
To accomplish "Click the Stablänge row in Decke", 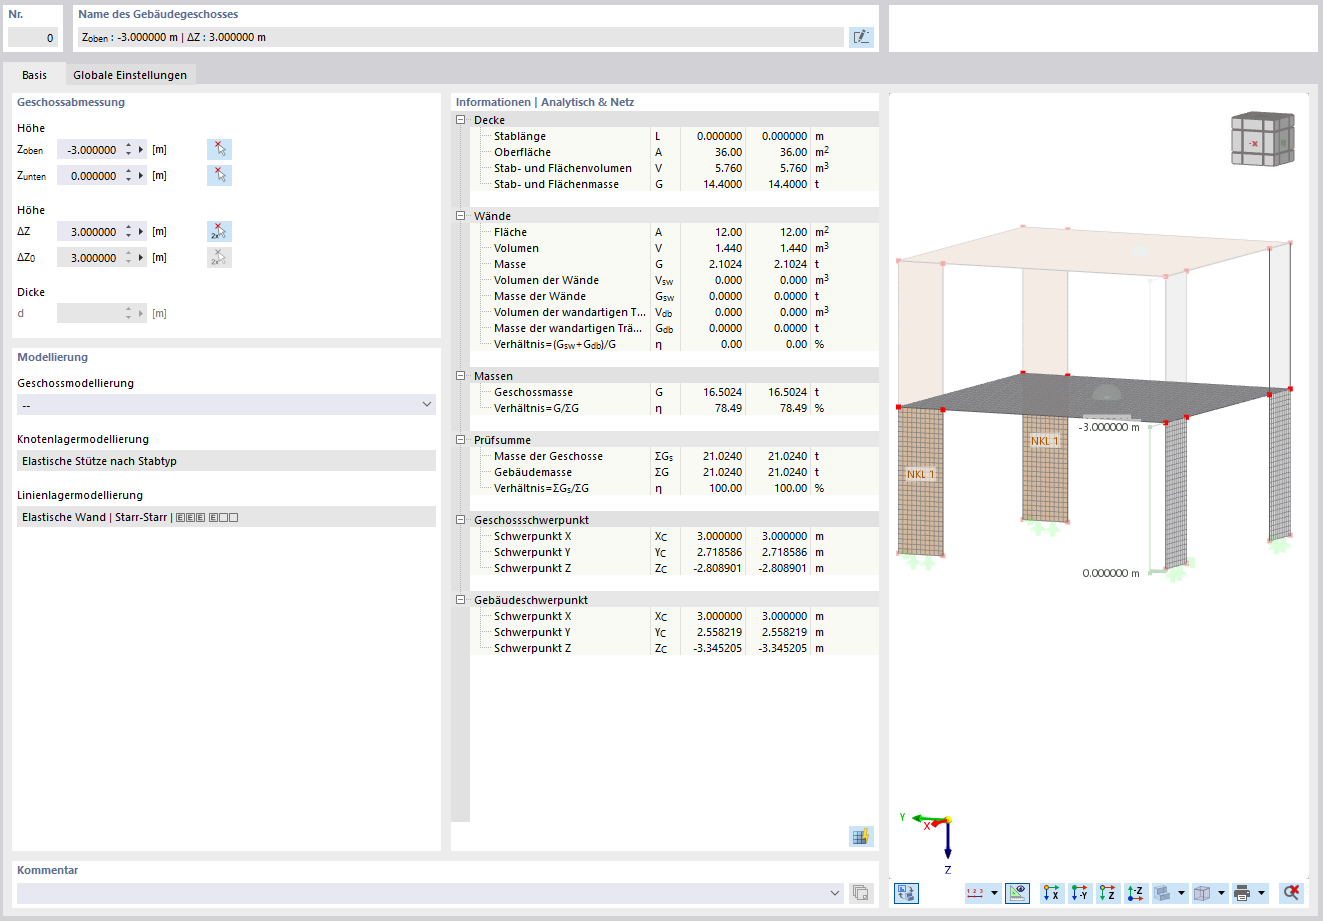I will coord(674,136).
